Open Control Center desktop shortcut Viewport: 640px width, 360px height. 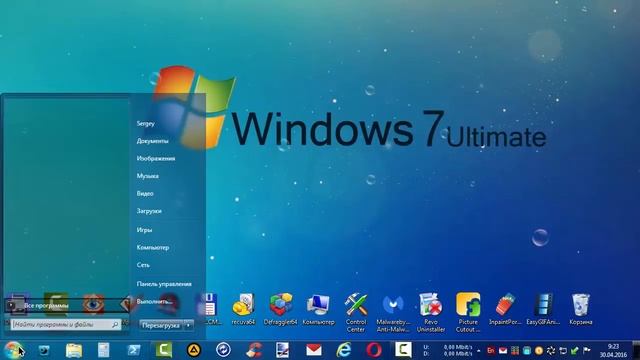click(356, 312)
